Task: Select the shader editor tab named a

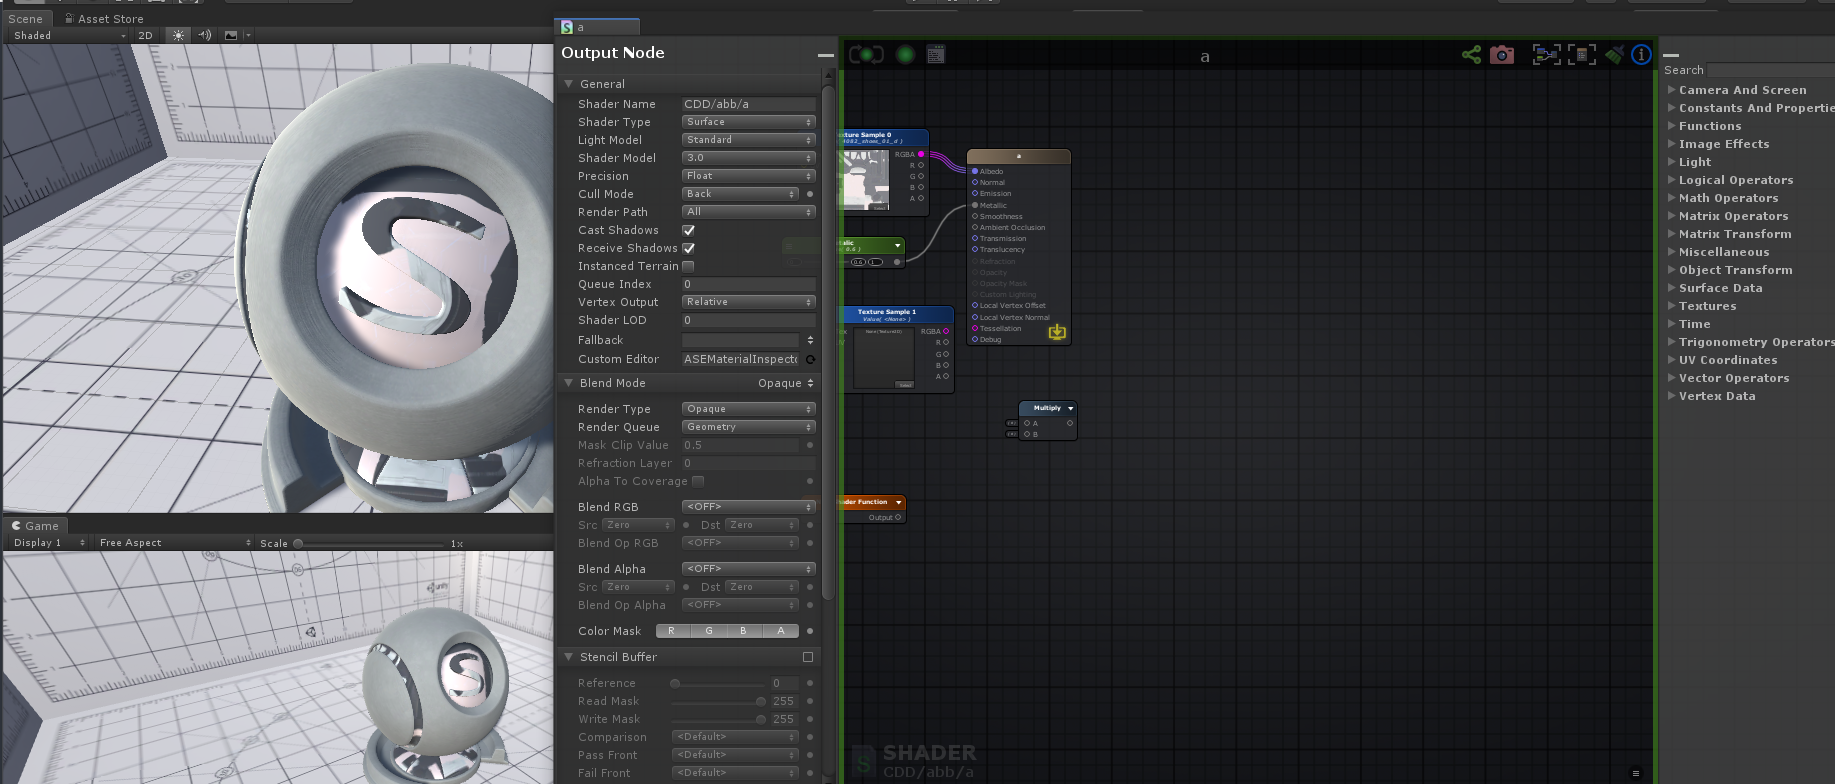Action: click(x=597, y=27)
